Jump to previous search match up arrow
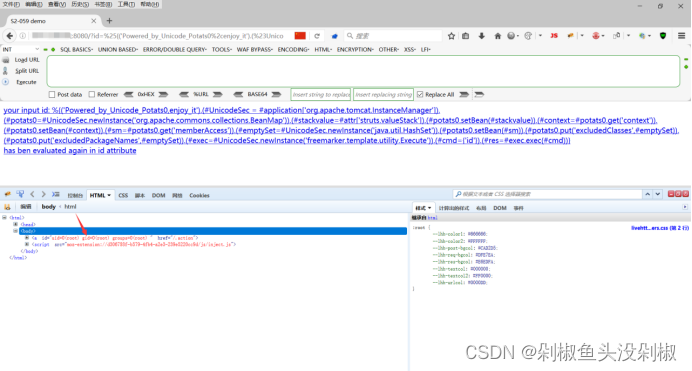 click(647, 194)
